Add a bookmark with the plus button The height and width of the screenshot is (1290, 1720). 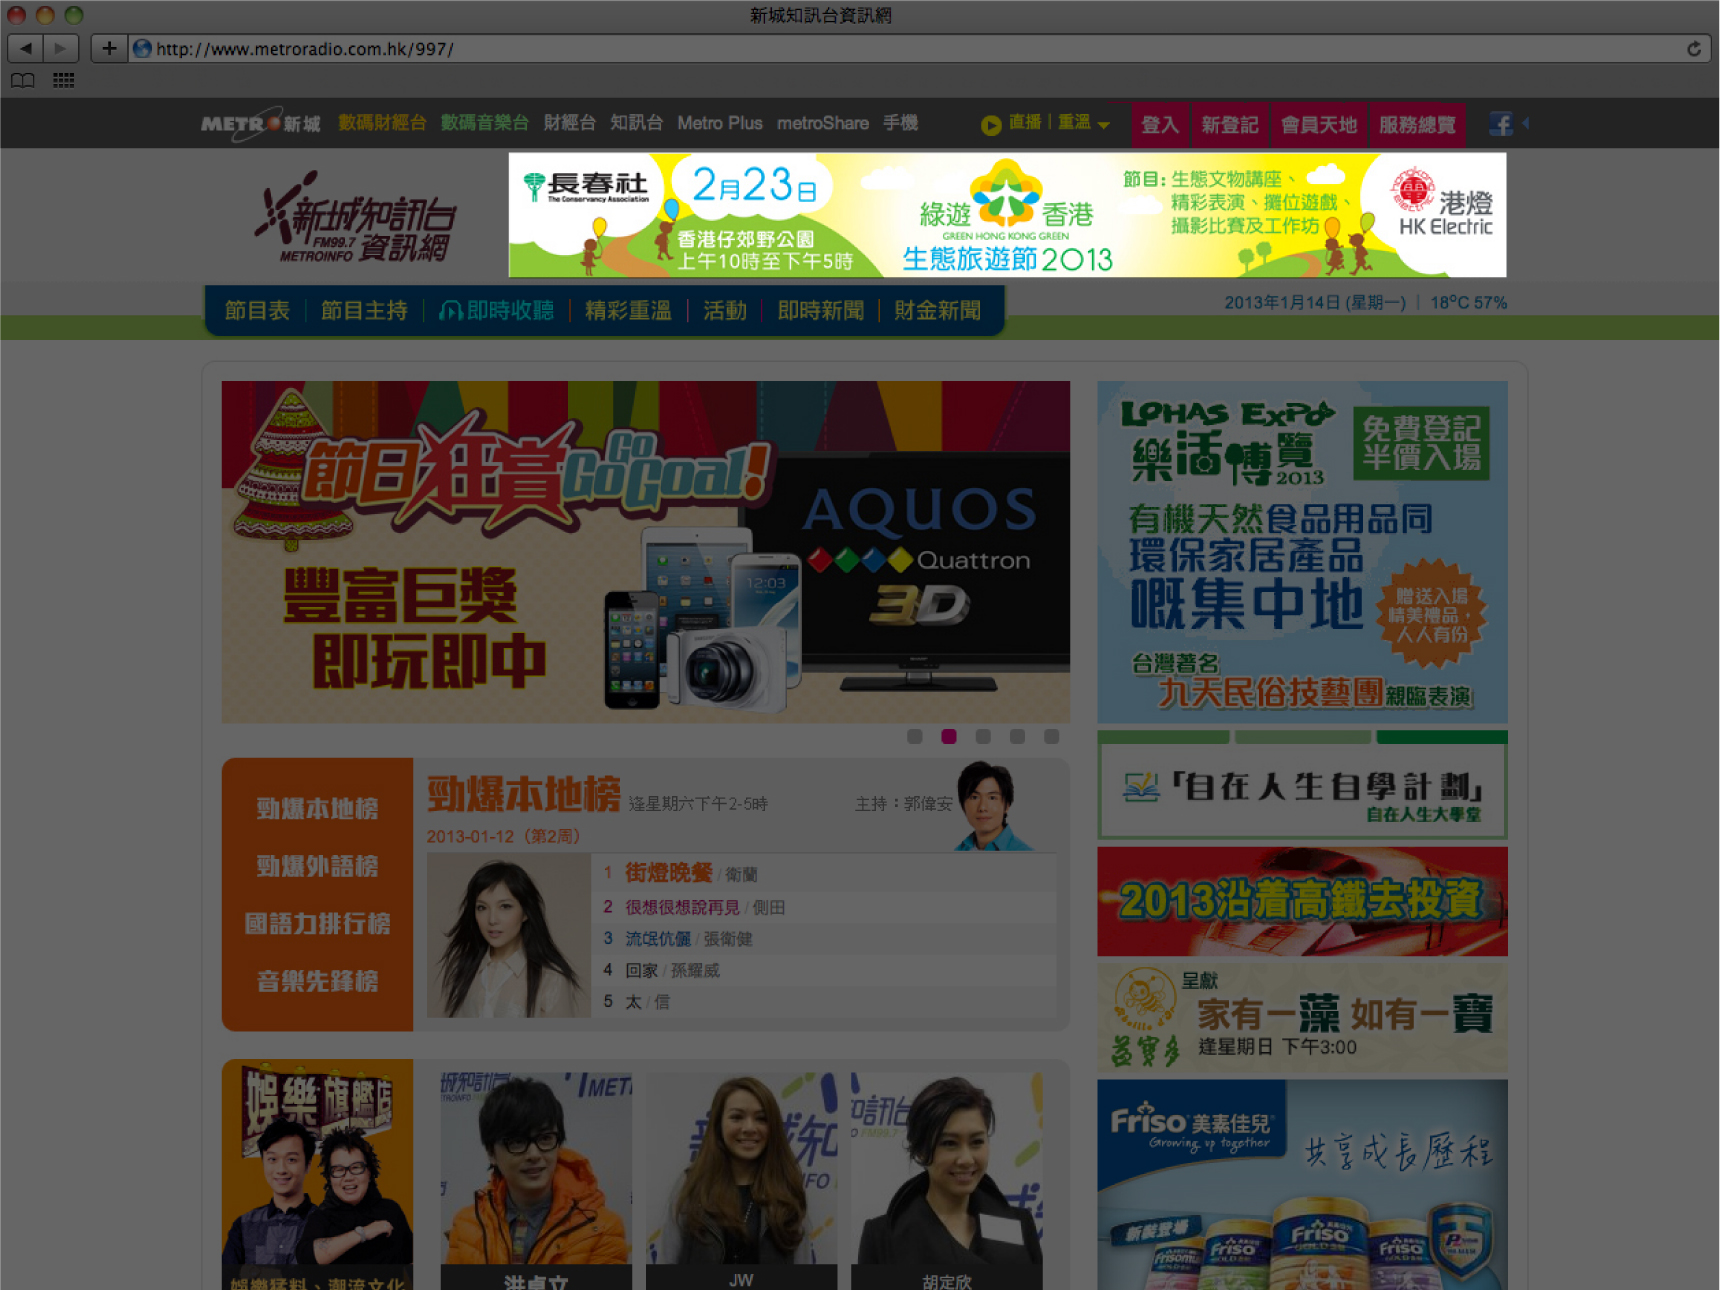click(109, 48)
